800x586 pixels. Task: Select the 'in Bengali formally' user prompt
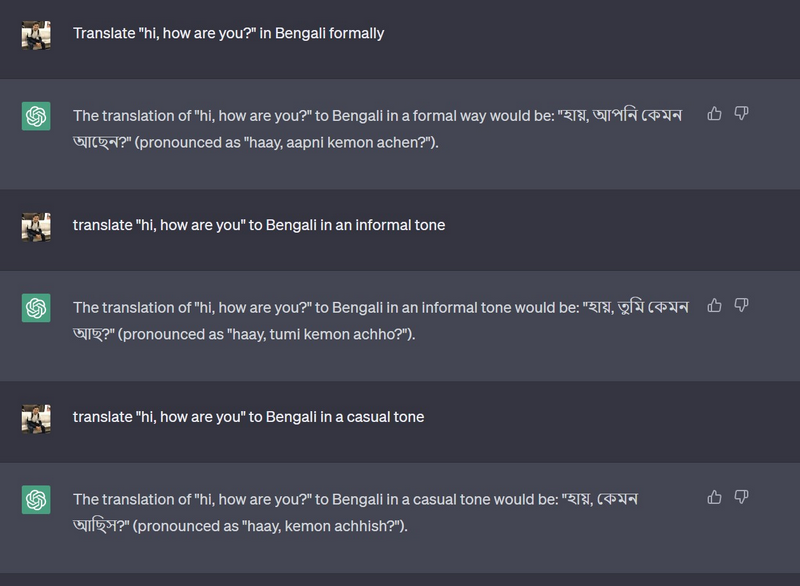[x=228, y=33]
